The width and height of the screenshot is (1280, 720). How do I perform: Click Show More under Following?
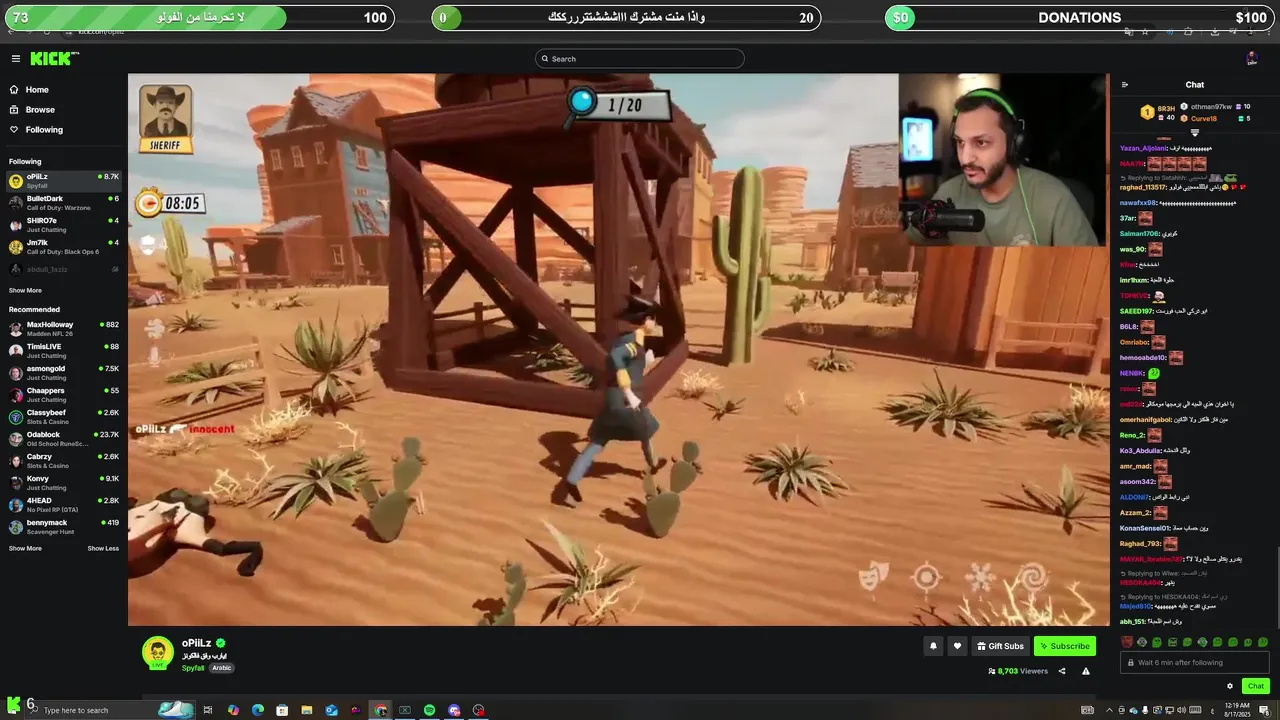pos(25,290)
